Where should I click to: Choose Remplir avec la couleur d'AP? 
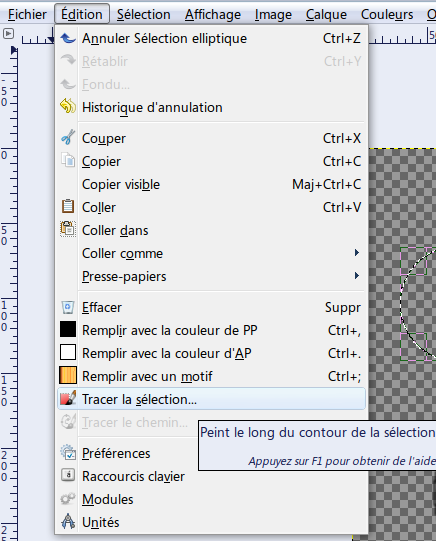[x=211, y=353]
